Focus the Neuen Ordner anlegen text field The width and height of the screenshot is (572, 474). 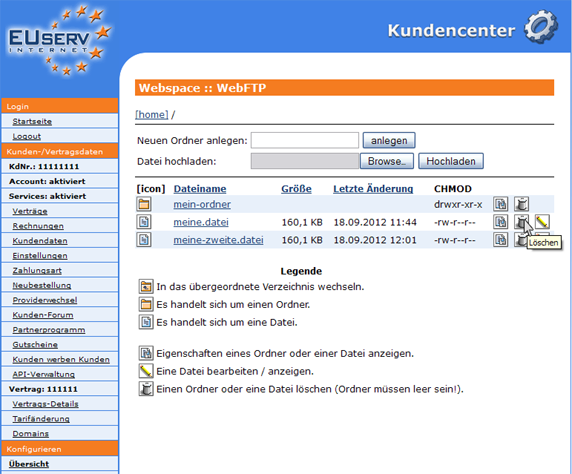point(305,140)
